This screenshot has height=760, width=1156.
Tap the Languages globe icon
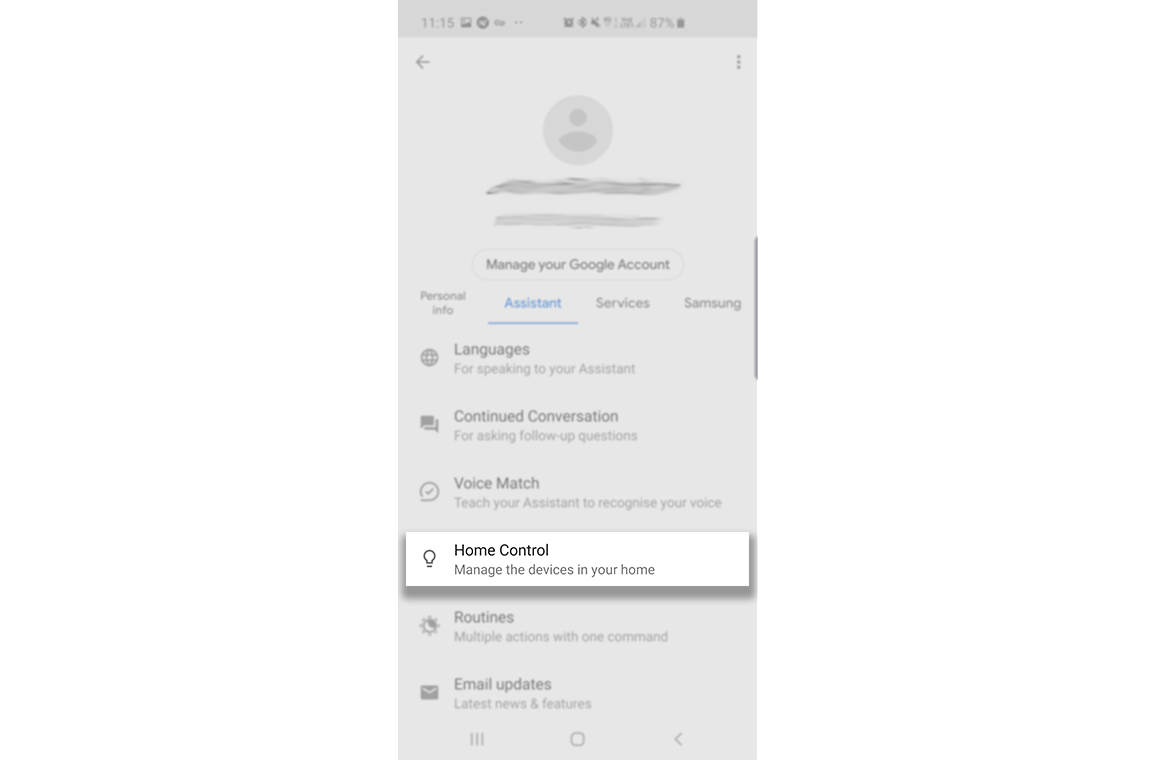point(429,358)
